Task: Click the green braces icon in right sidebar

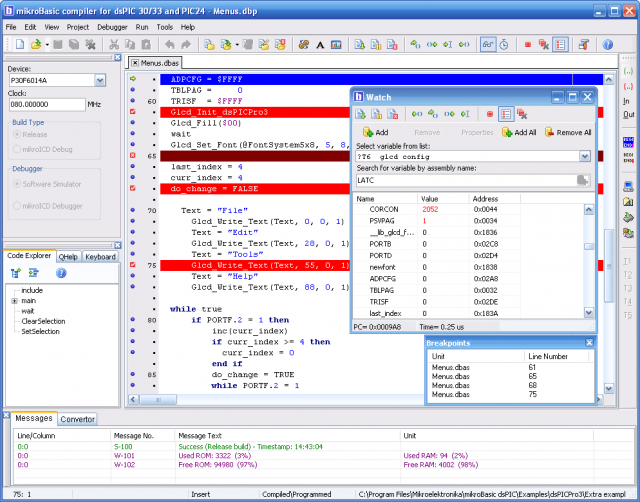Action: 628,71
